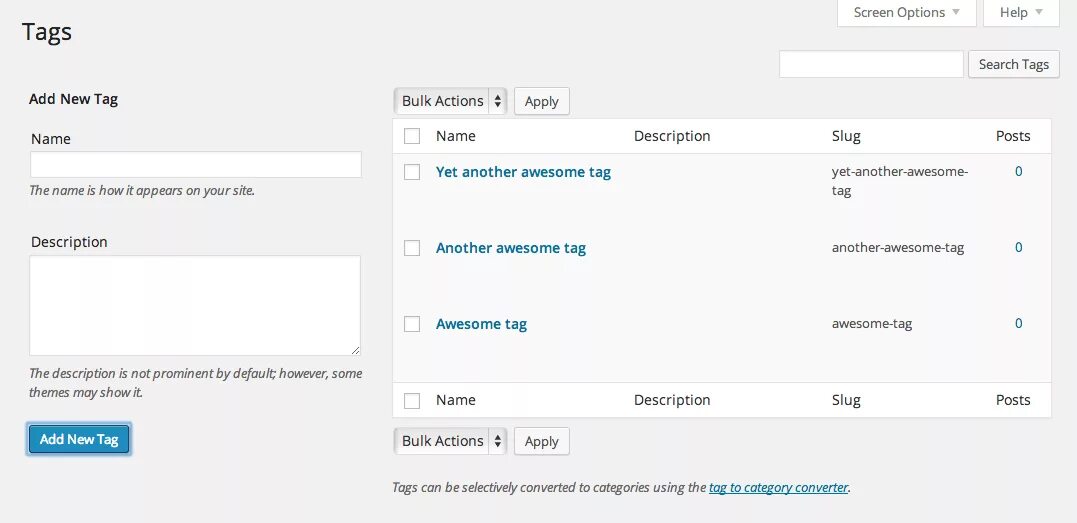The image size is (1077, 523).
Task: Sort by the Name header column
Action: [x=455, y=136]
